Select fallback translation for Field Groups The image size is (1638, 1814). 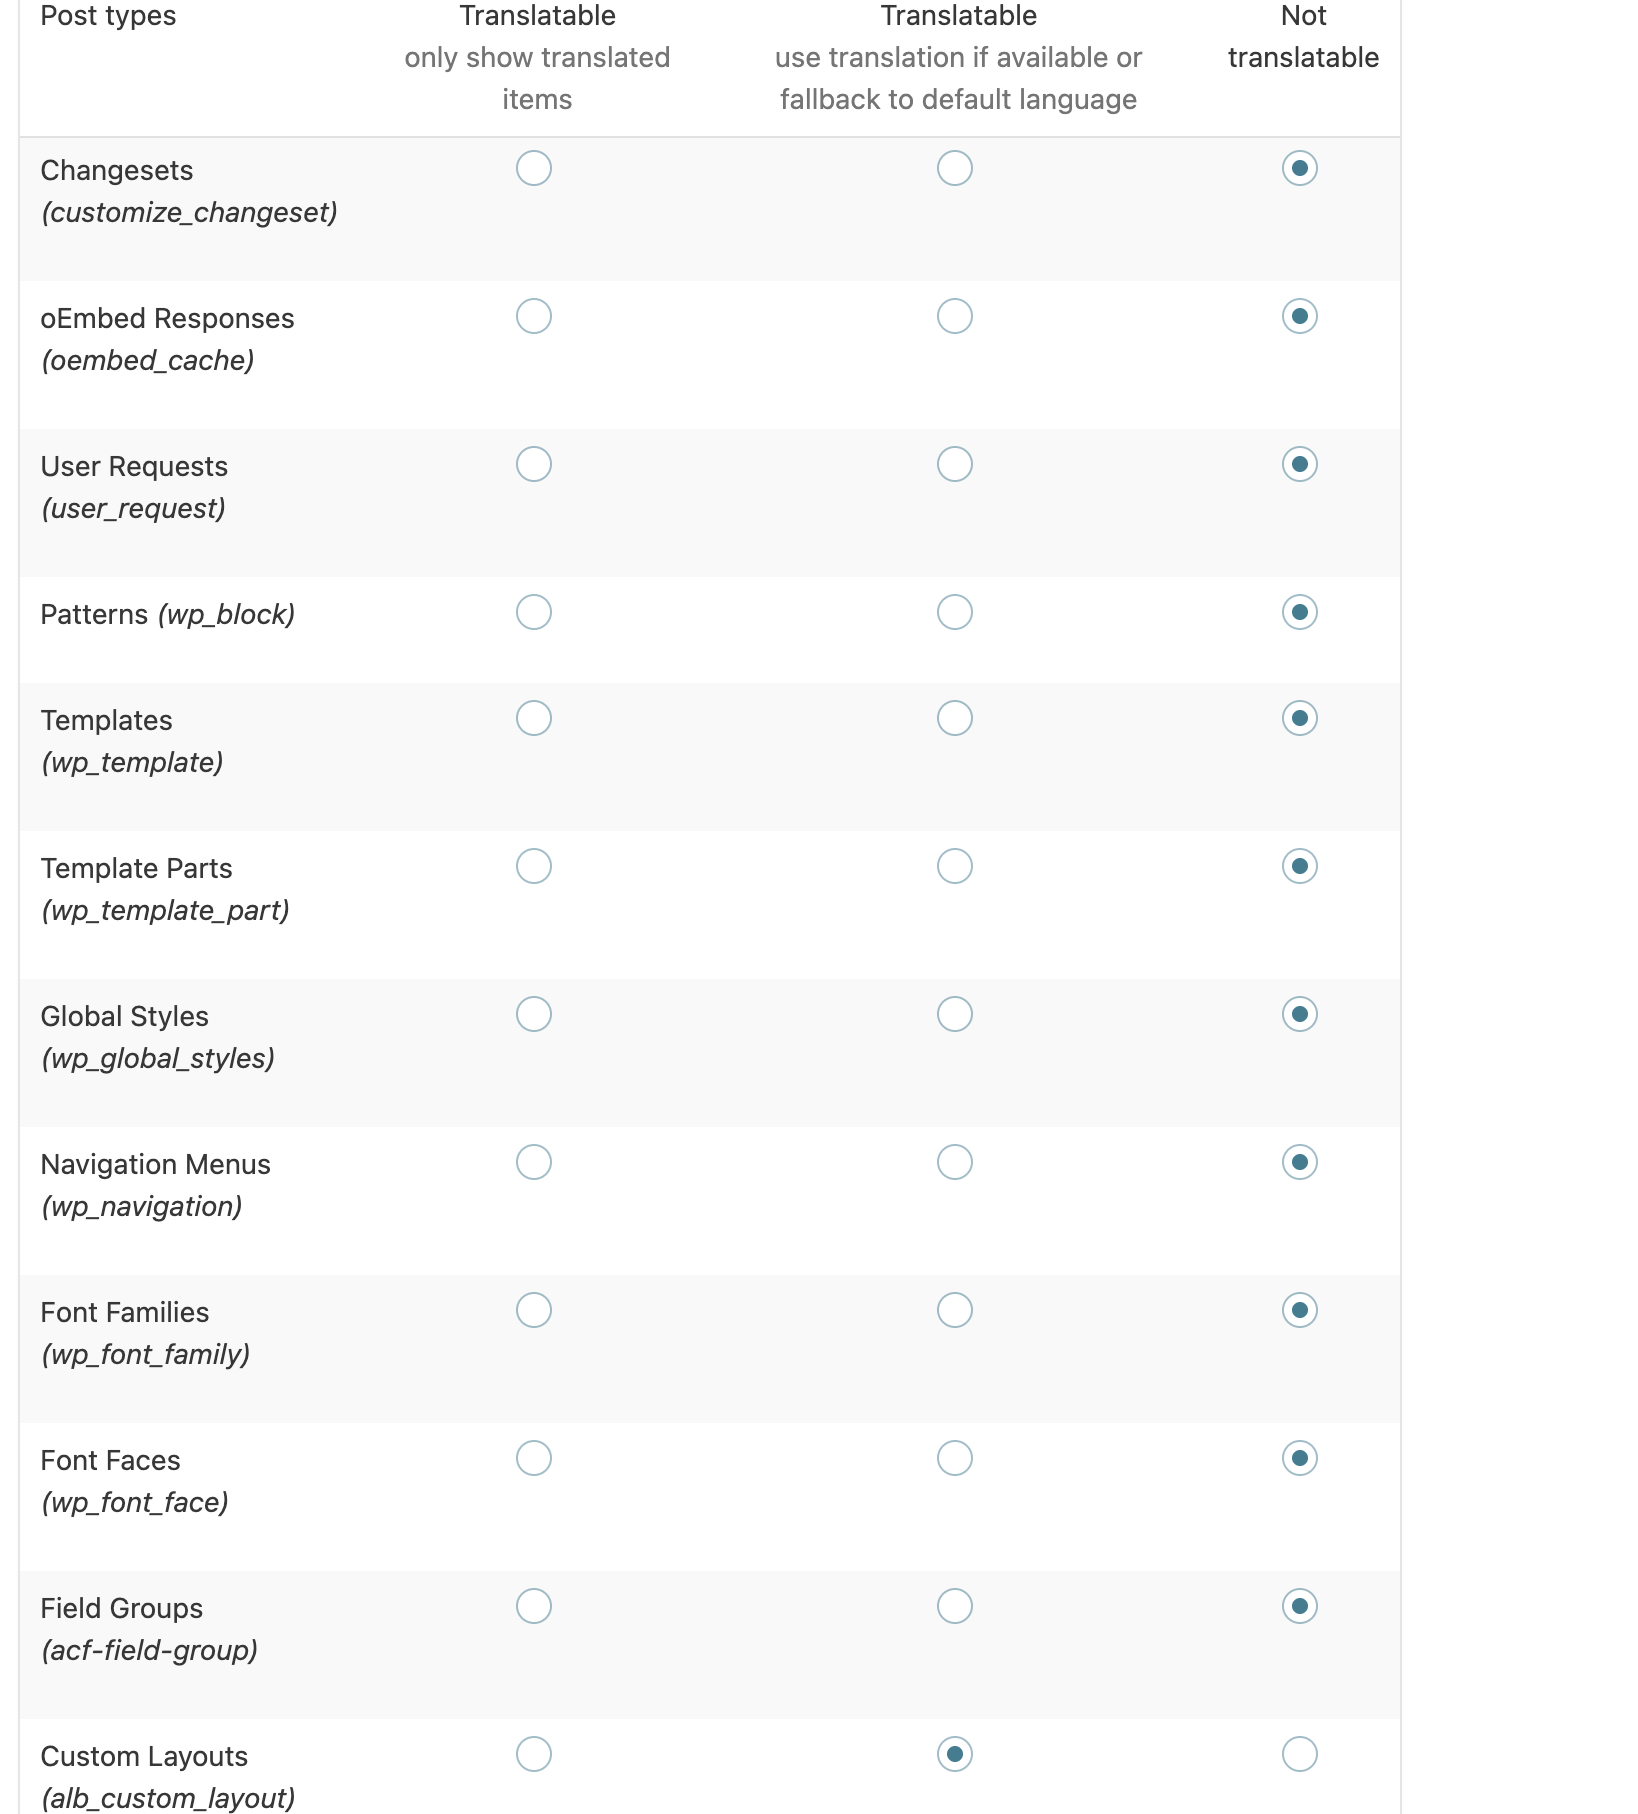click(955, 1606)
